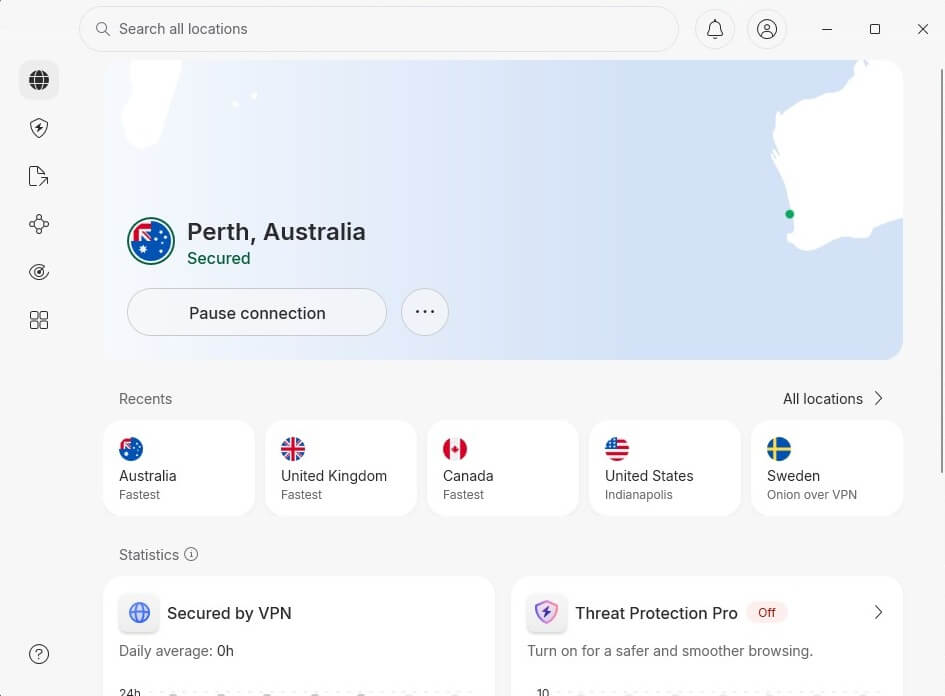Click into Search all locations field
This screenshot has width=945, height=696.
tap(378, 29)
